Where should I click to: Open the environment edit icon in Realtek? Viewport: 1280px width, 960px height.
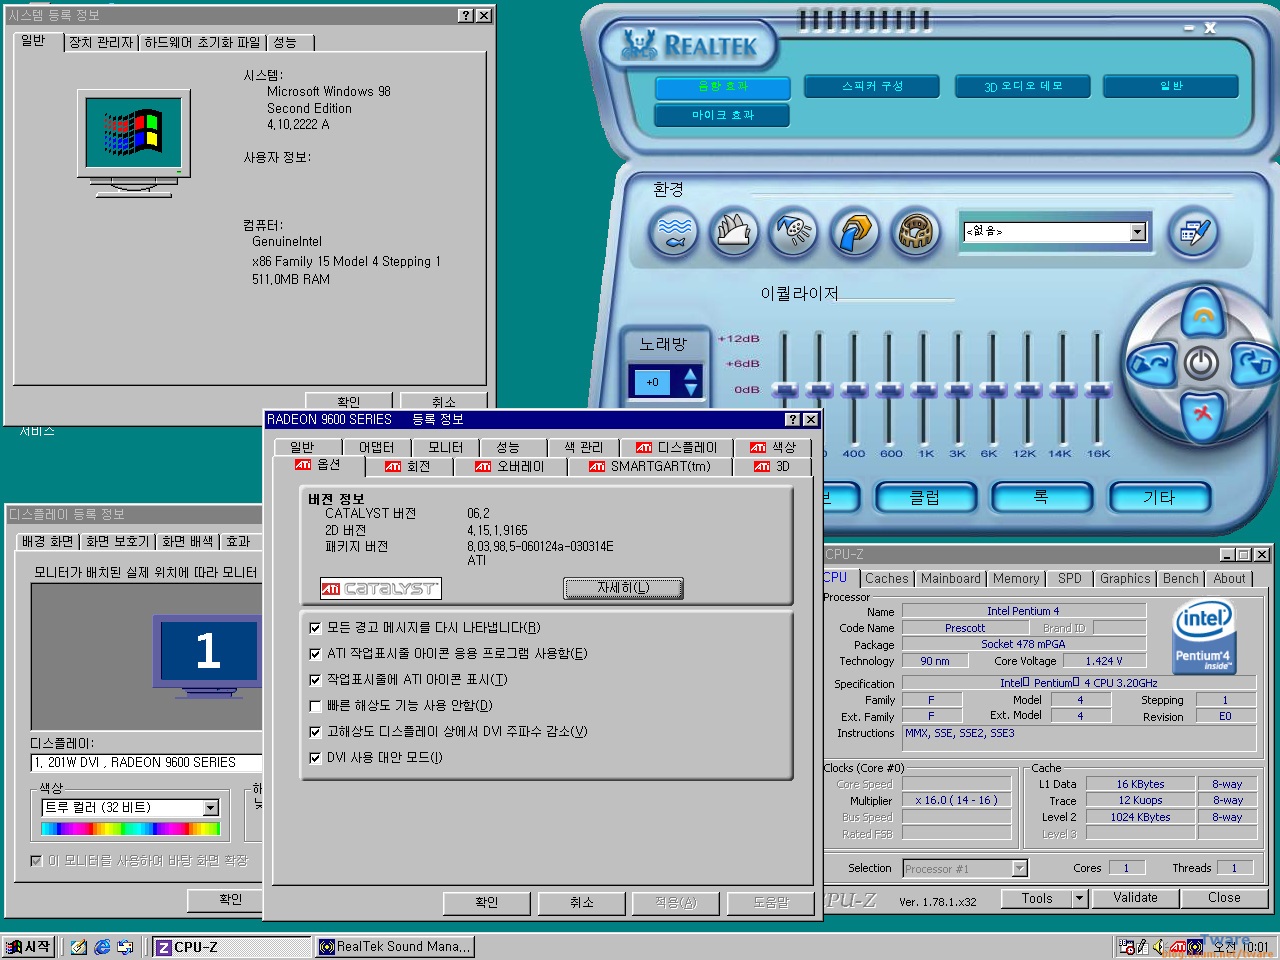[x=1194, y=232]
